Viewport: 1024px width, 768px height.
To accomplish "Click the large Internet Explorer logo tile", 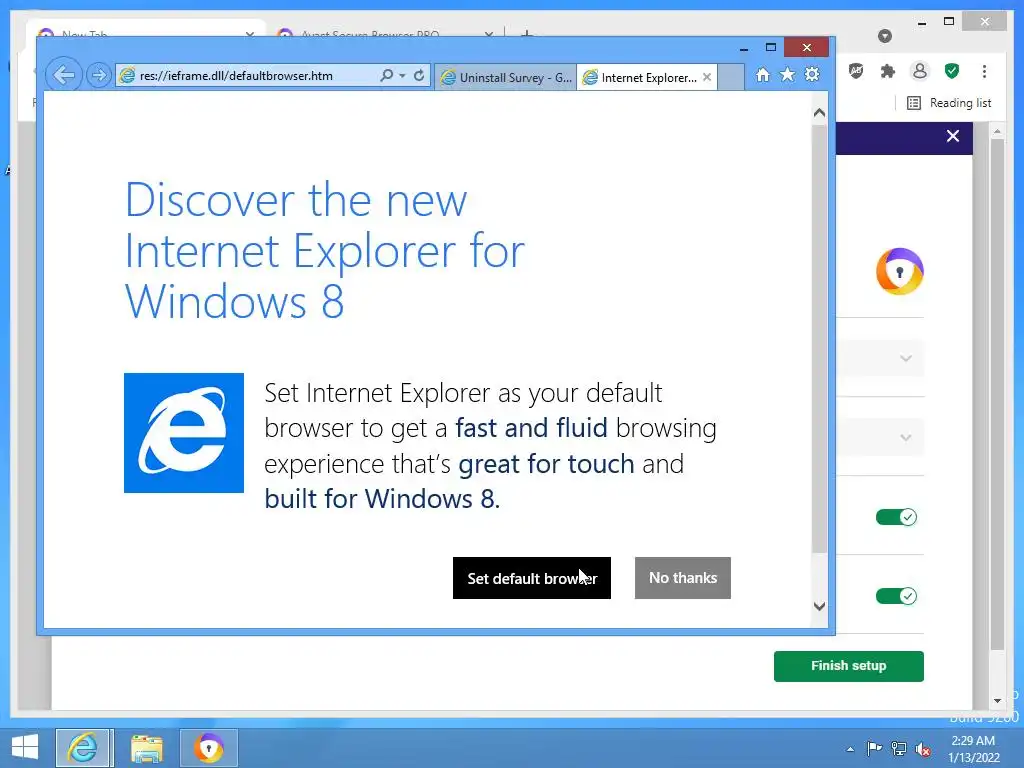I will point(184,433).
